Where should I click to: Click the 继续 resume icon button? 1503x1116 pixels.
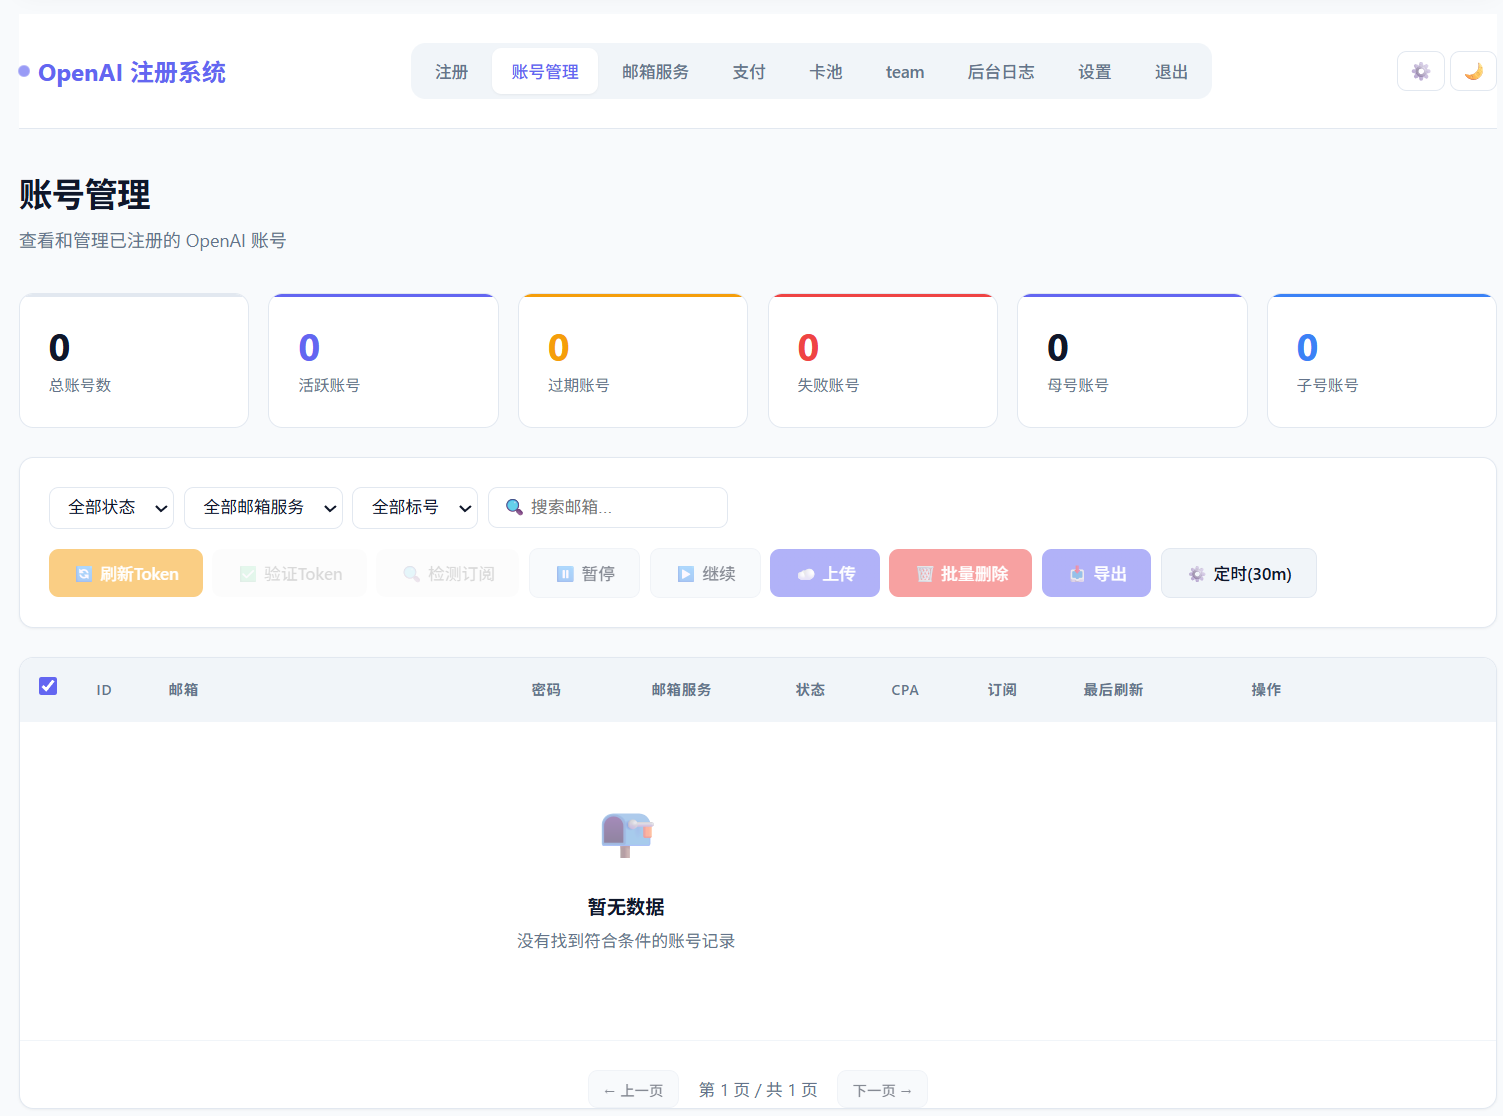[x=705, y=573]
